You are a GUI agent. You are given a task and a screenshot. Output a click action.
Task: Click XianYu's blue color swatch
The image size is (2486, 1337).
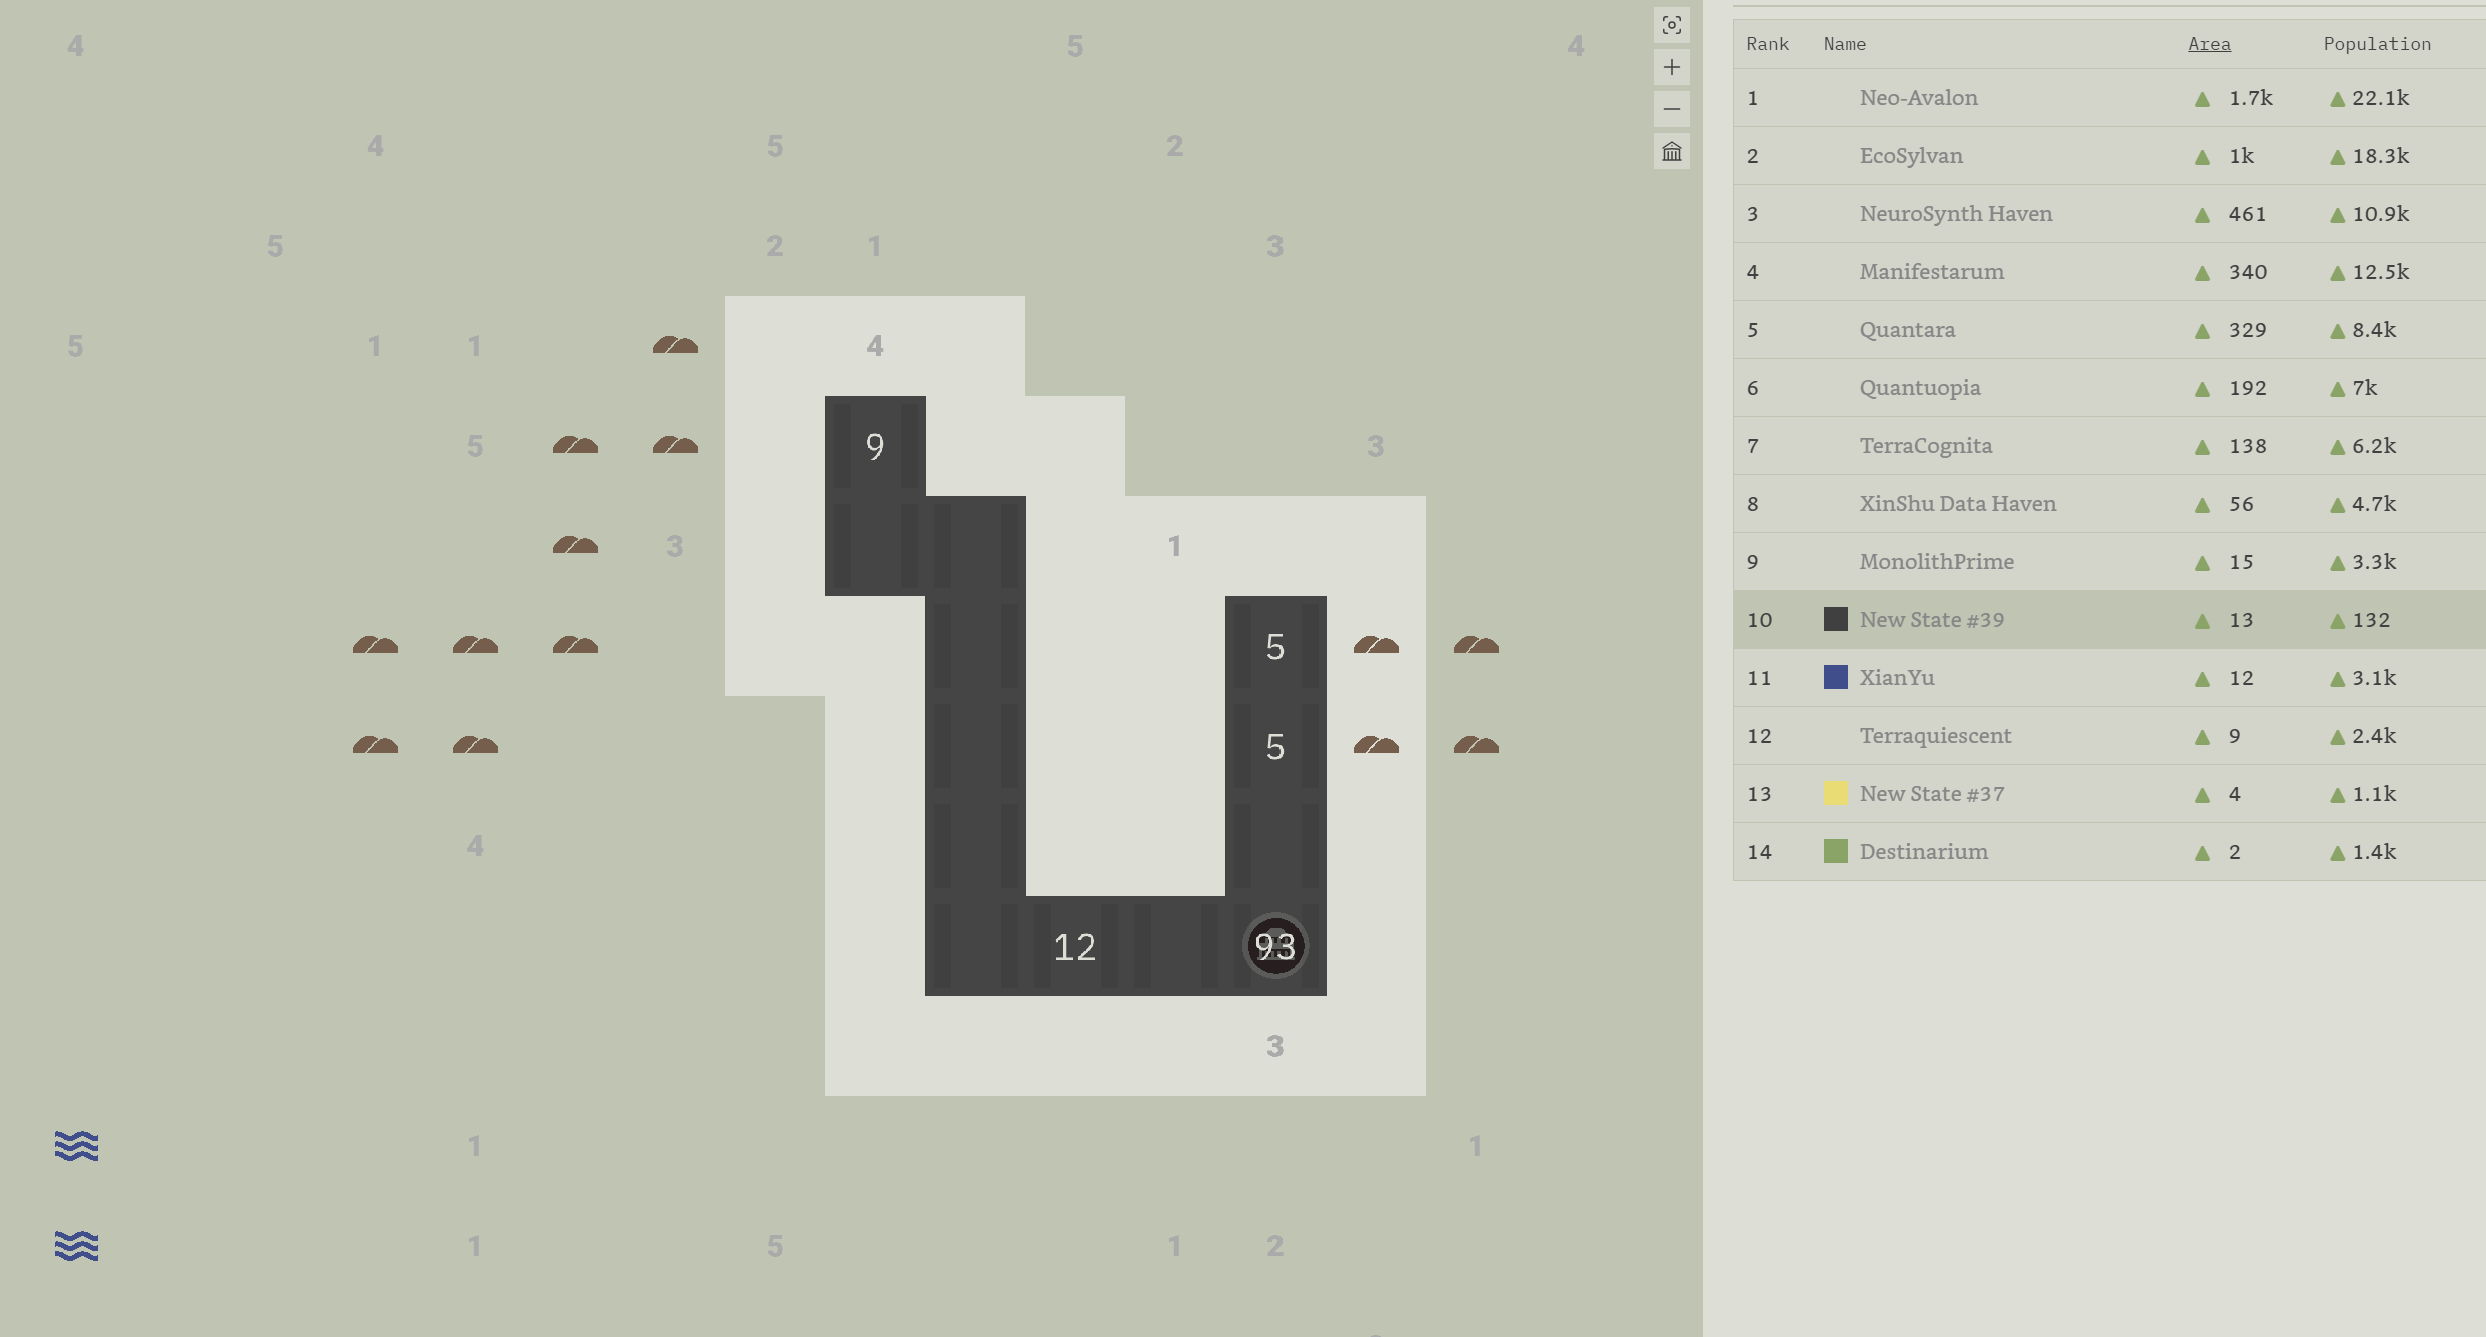[x=1835, y=678]
